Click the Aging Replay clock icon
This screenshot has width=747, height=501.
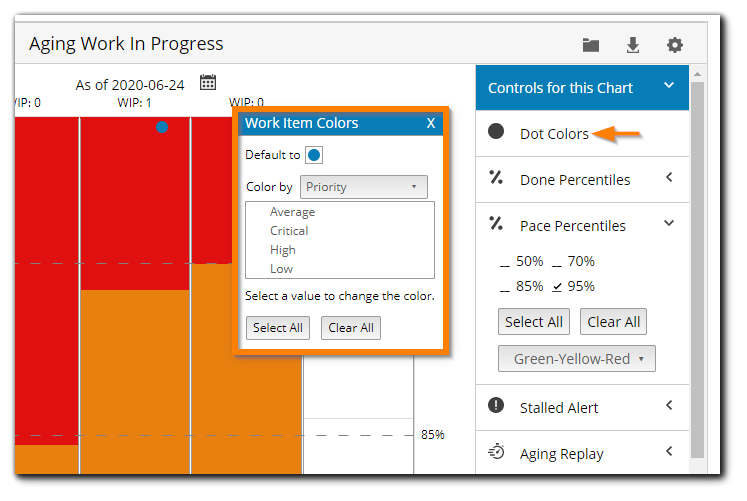click(496, 452)
